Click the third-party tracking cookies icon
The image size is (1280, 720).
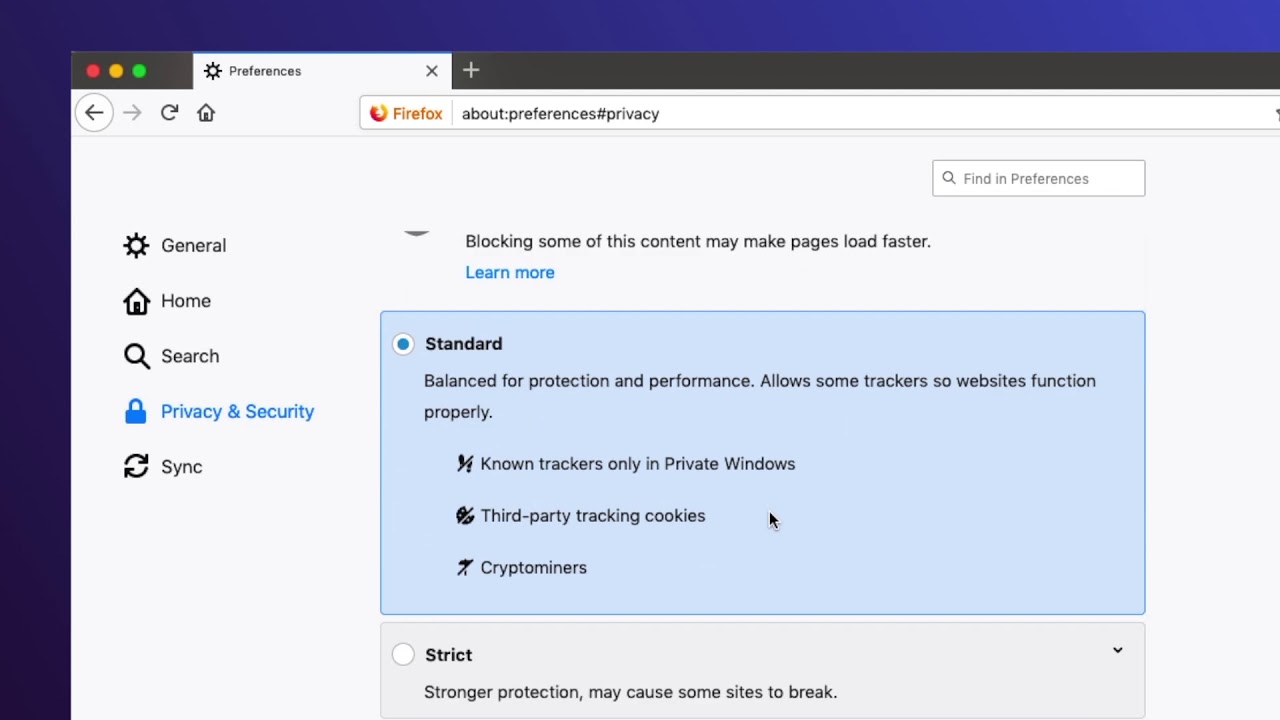(x=465, y=516)
